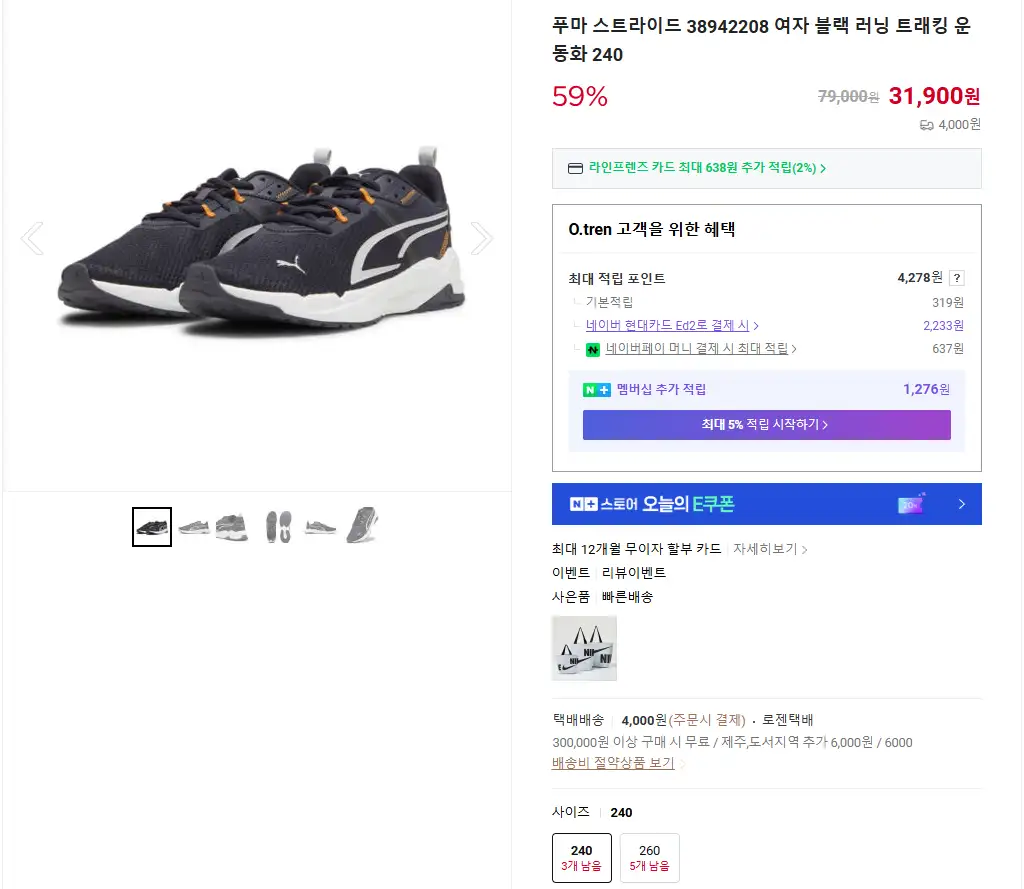Select the first shoe thumbnail

(152, 527)
